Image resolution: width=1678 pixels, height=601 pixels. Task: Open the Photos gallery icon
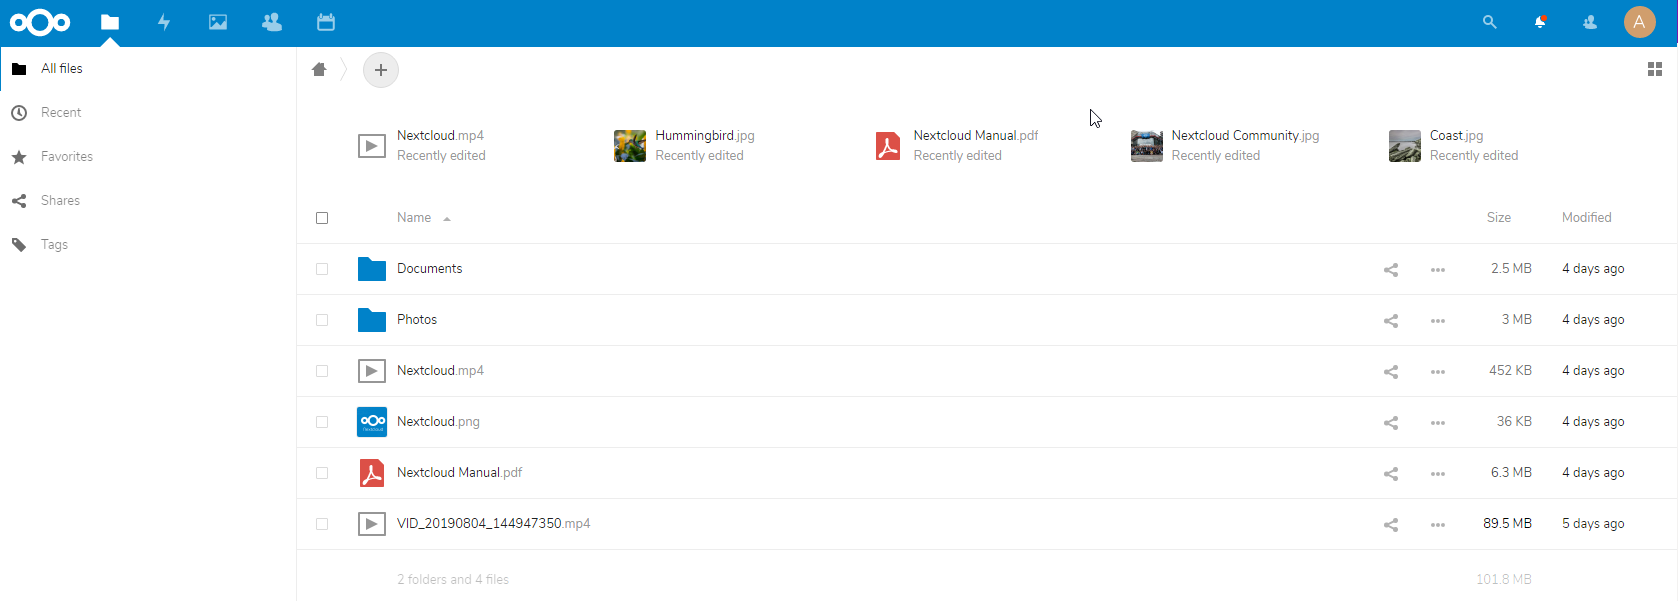tap(218, 22)
